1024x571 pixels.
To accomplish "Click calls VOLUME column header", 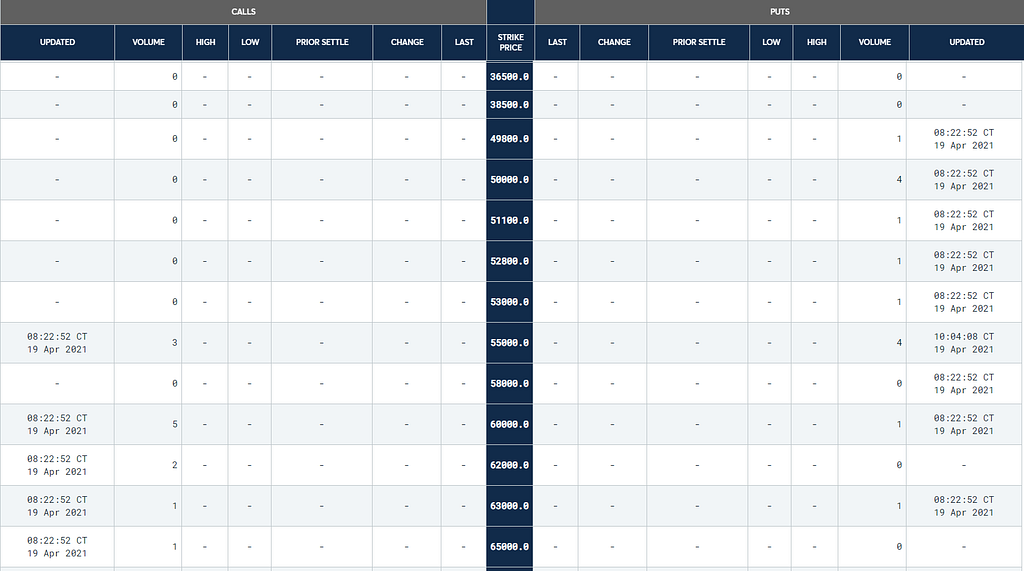I will coord(148,42).
